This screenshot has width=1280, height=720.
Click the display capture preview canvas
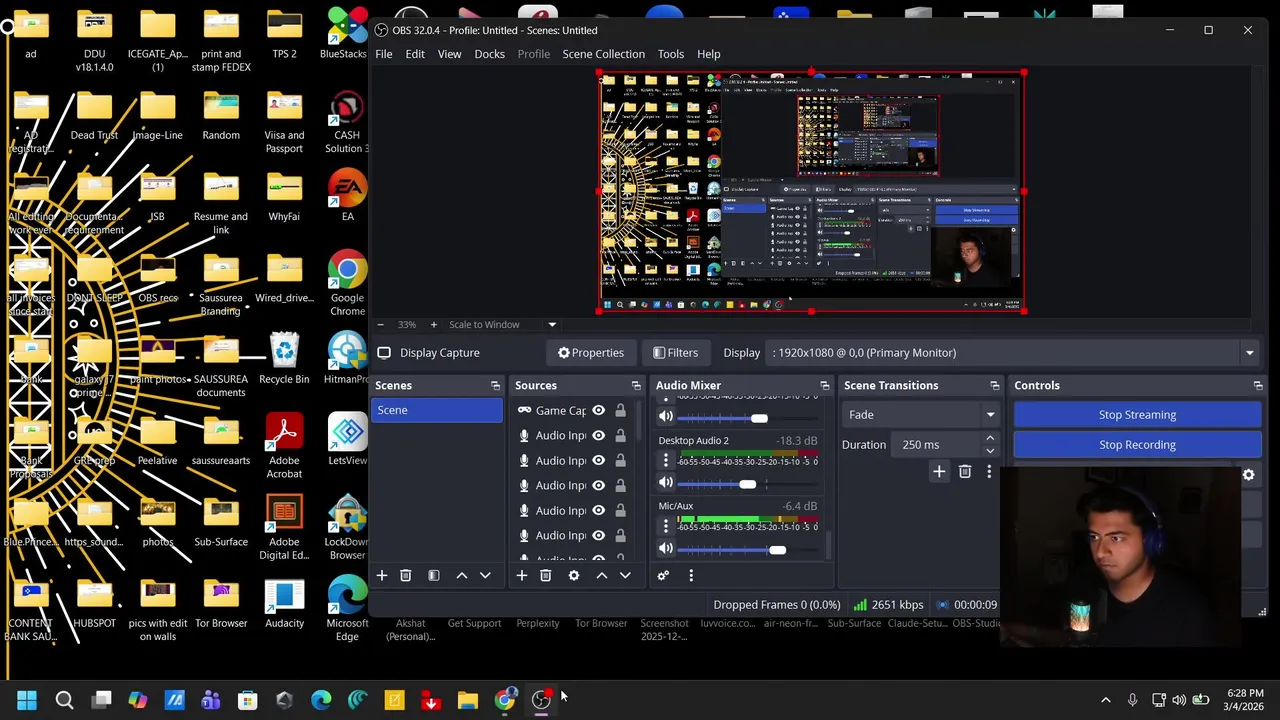811,192
